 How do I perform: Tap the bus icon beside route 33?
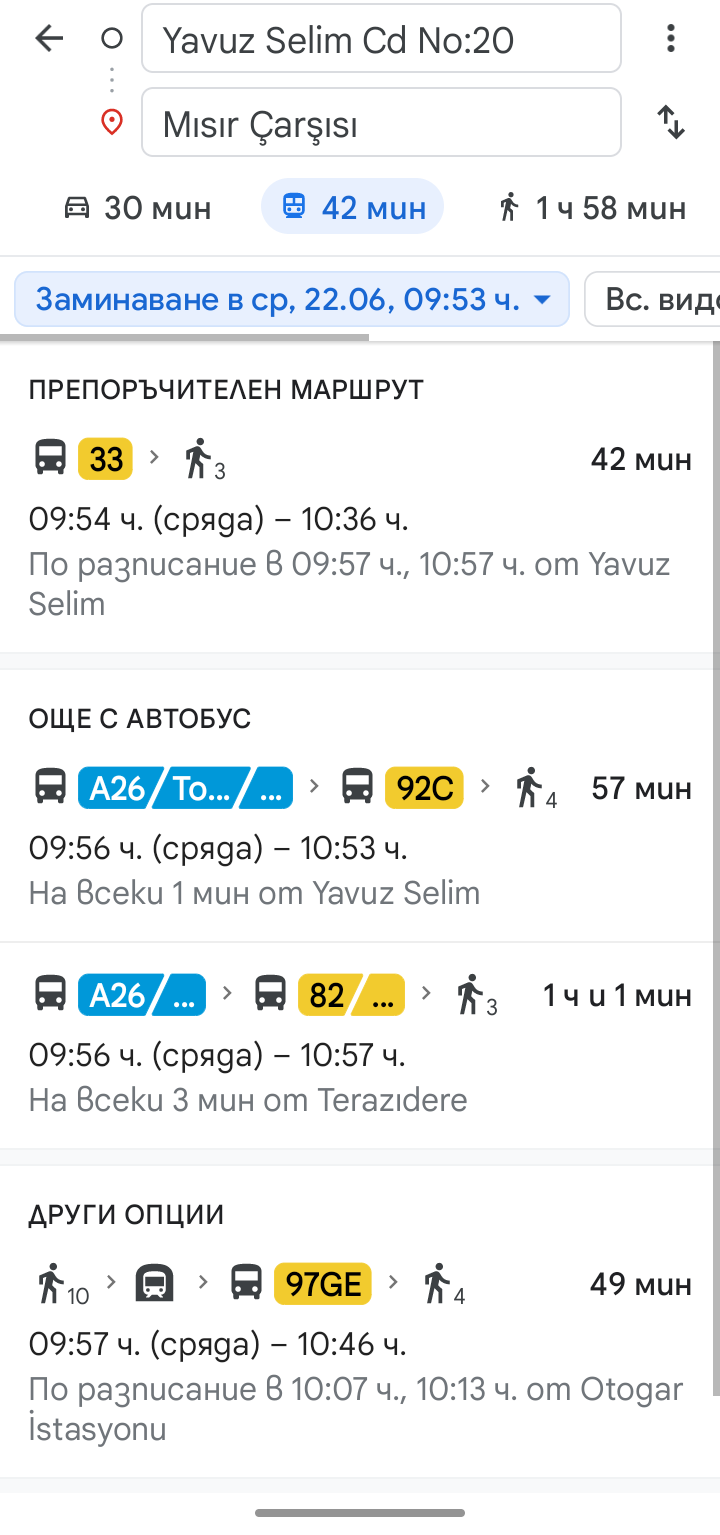[x=50, y=459]
